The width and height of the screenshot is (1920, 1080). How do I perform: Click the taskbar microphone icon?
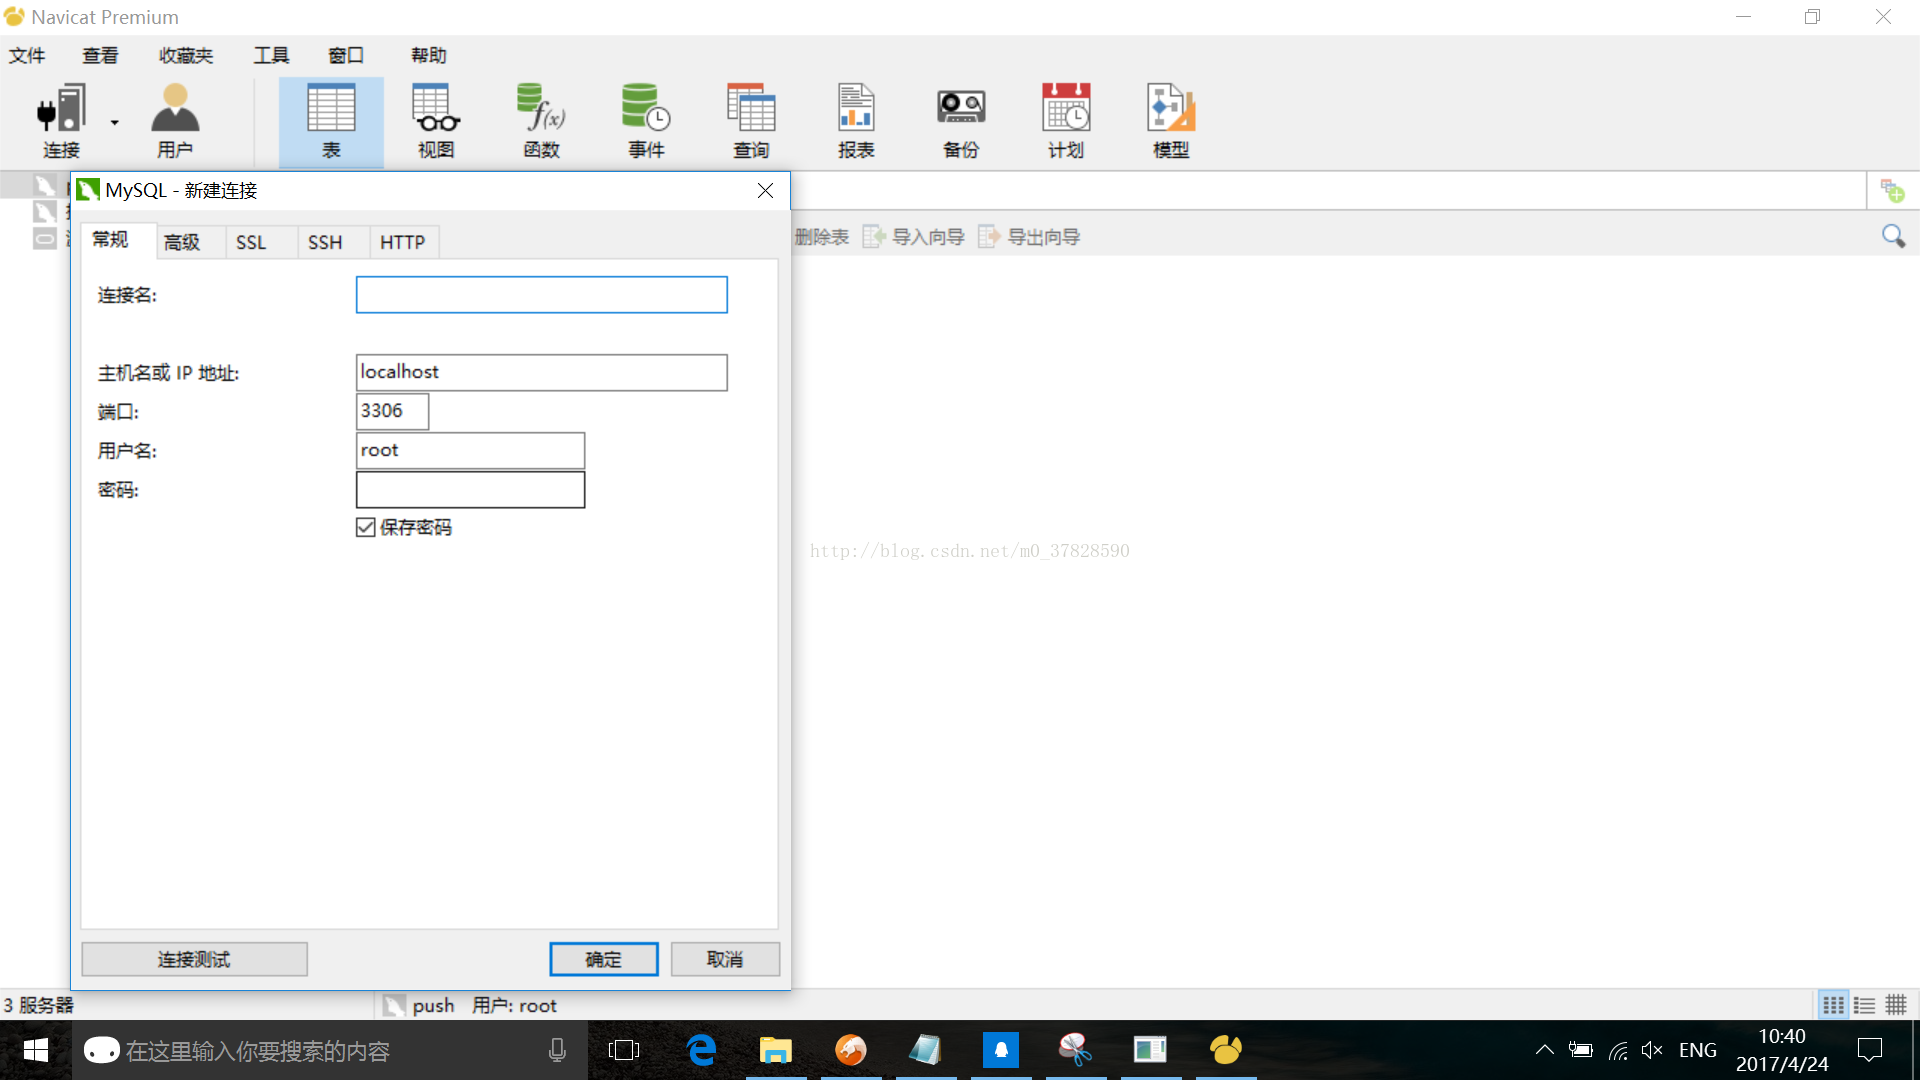557,1050
